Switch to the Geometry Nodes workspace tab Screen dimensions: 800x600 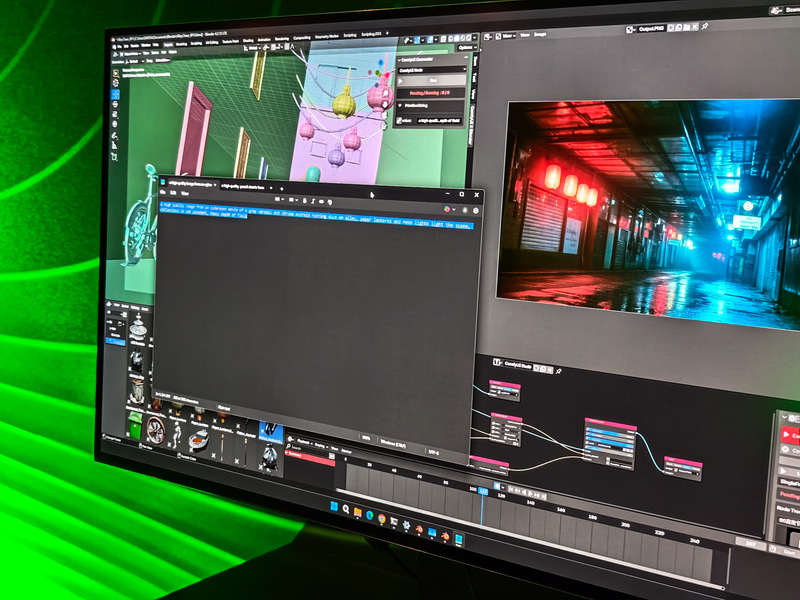click(327, 37)
